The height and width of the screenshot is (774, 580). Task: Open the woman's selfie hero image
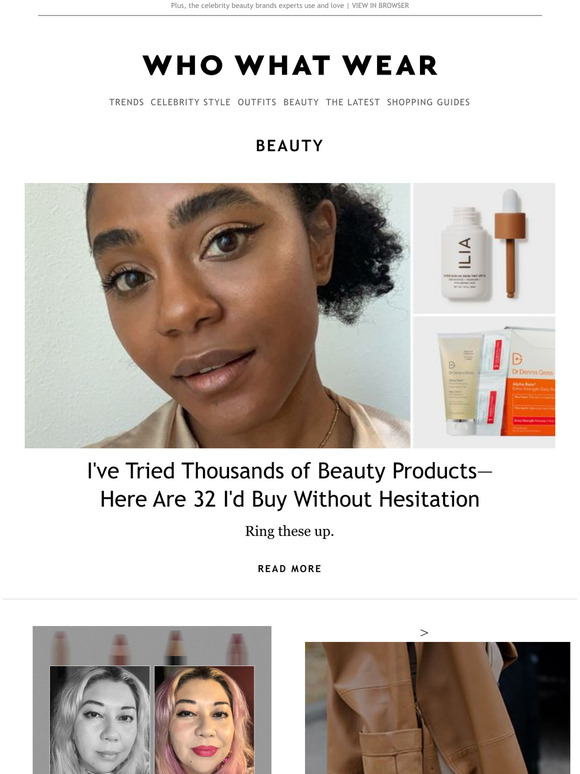(x=218, y=315)
